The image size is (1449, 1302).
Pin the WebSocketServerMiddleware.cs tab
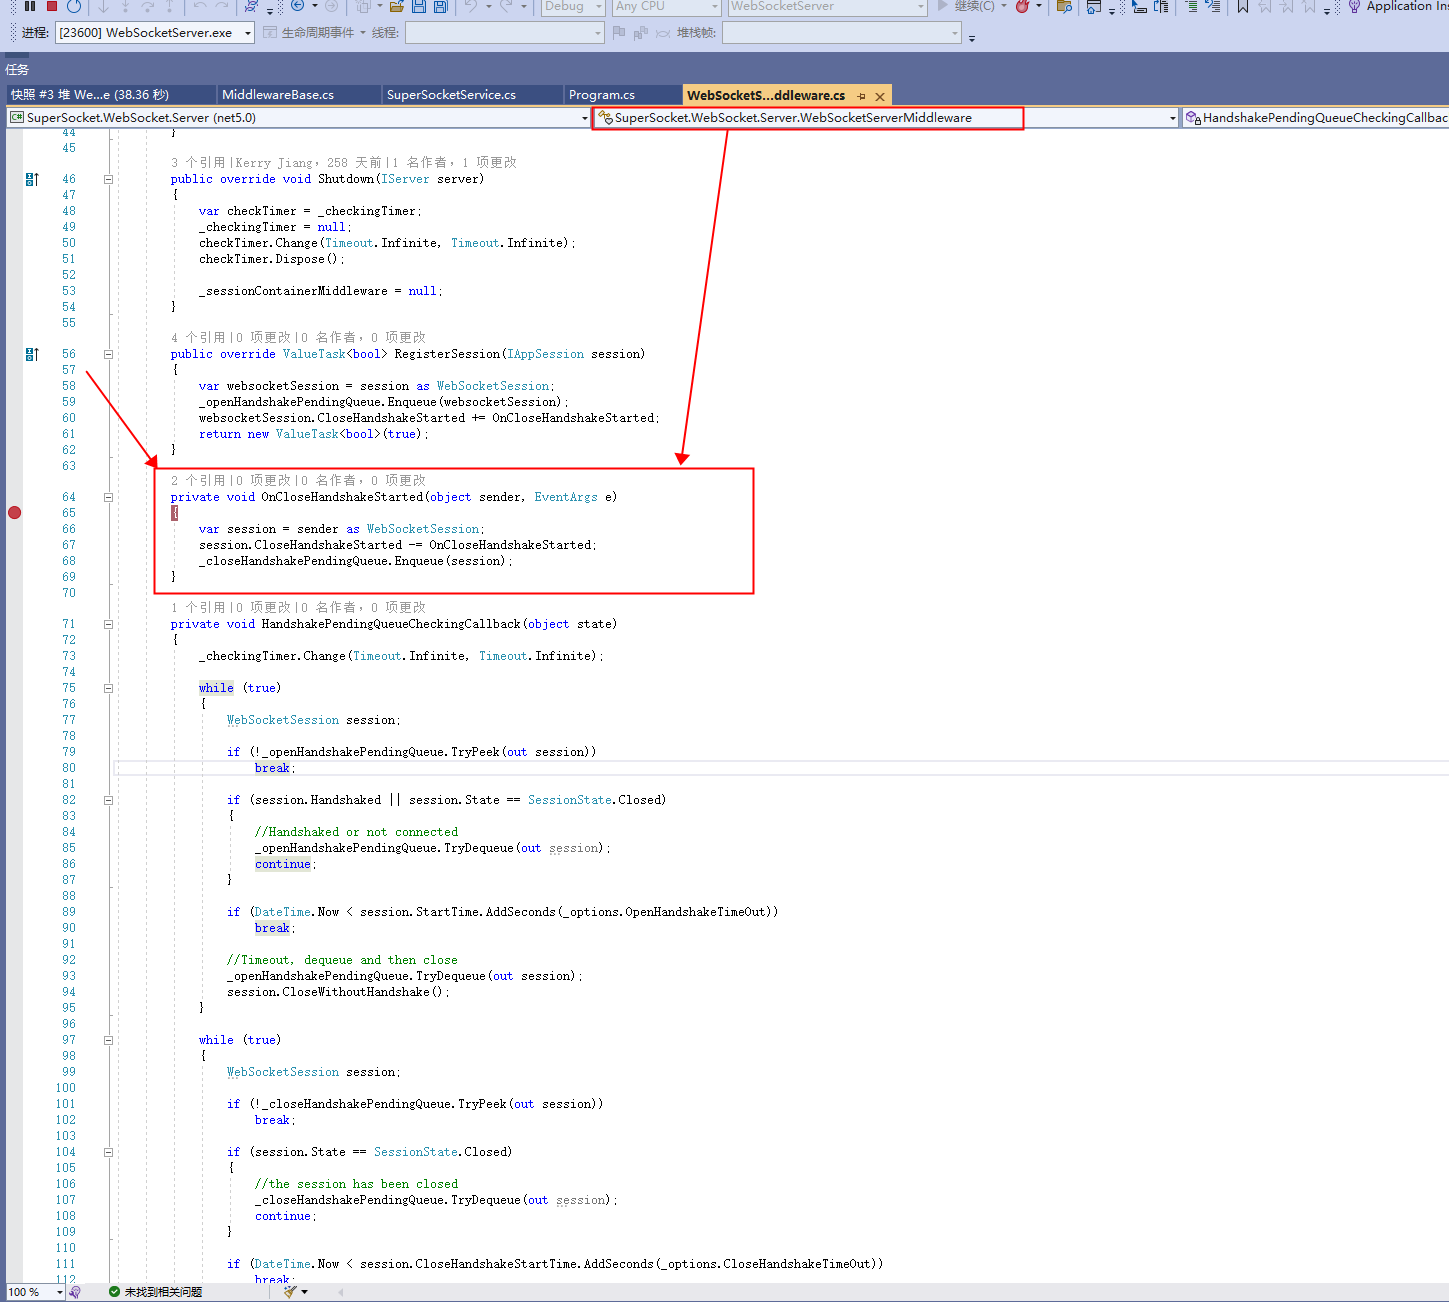pyautogui.click(x=861, y=96)
